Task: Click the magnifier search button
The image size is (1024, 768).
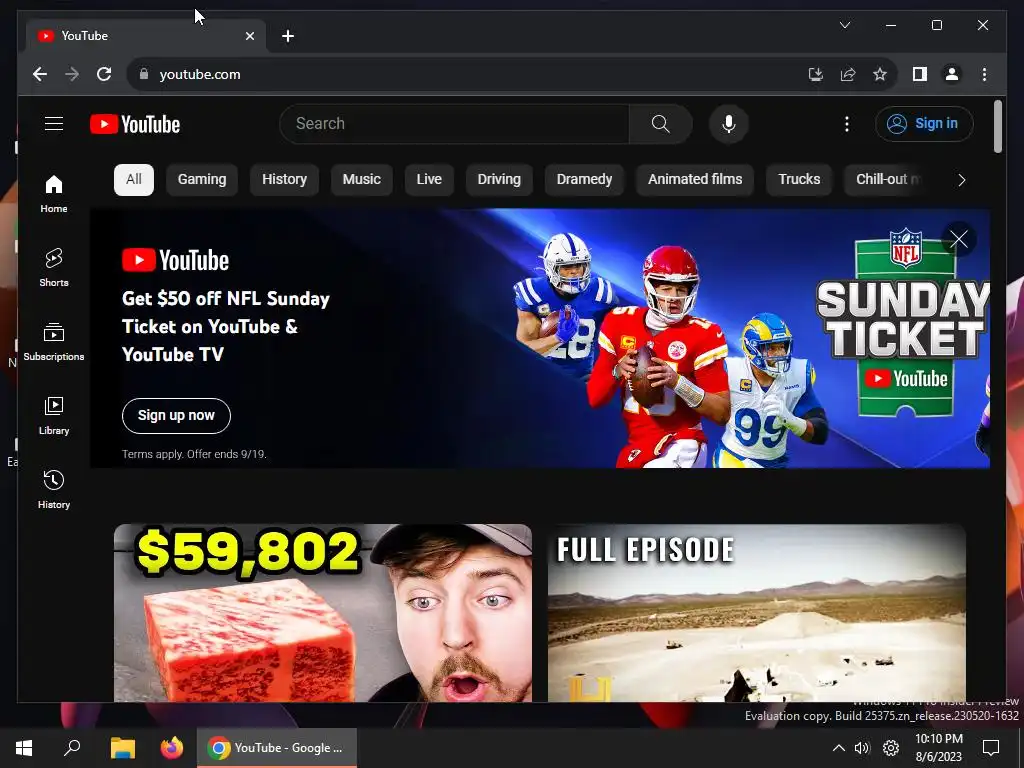Action: (660, 124)
